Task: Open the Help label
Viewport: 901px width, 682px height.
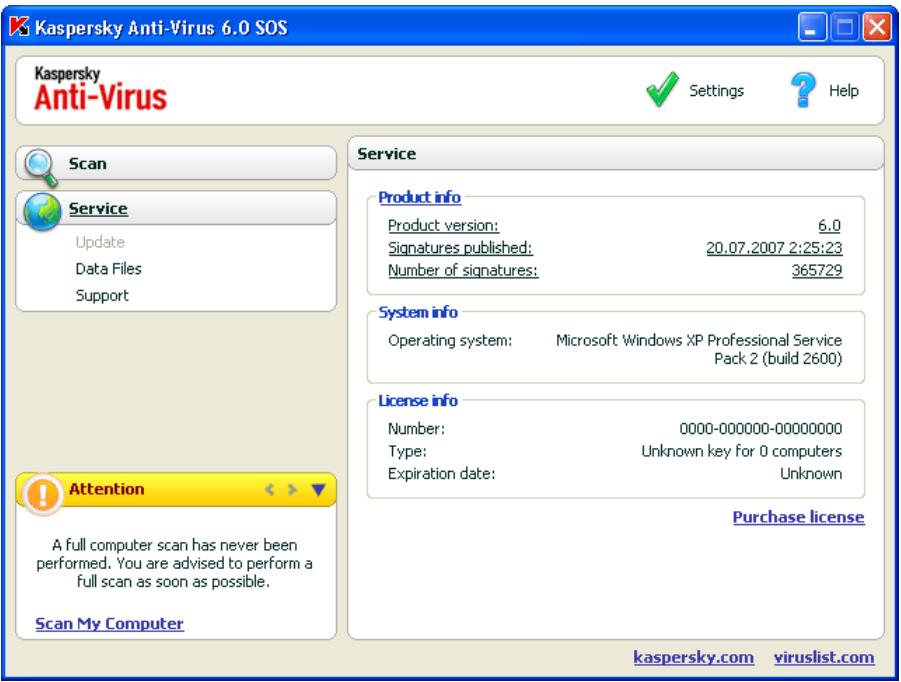Action: click(843, 91)
